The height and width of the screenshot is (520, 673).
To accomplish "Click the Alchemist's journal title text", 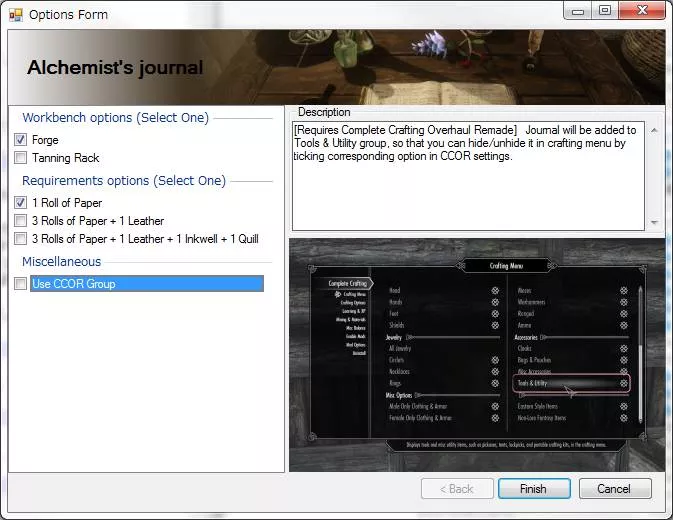I will (115, 68).
